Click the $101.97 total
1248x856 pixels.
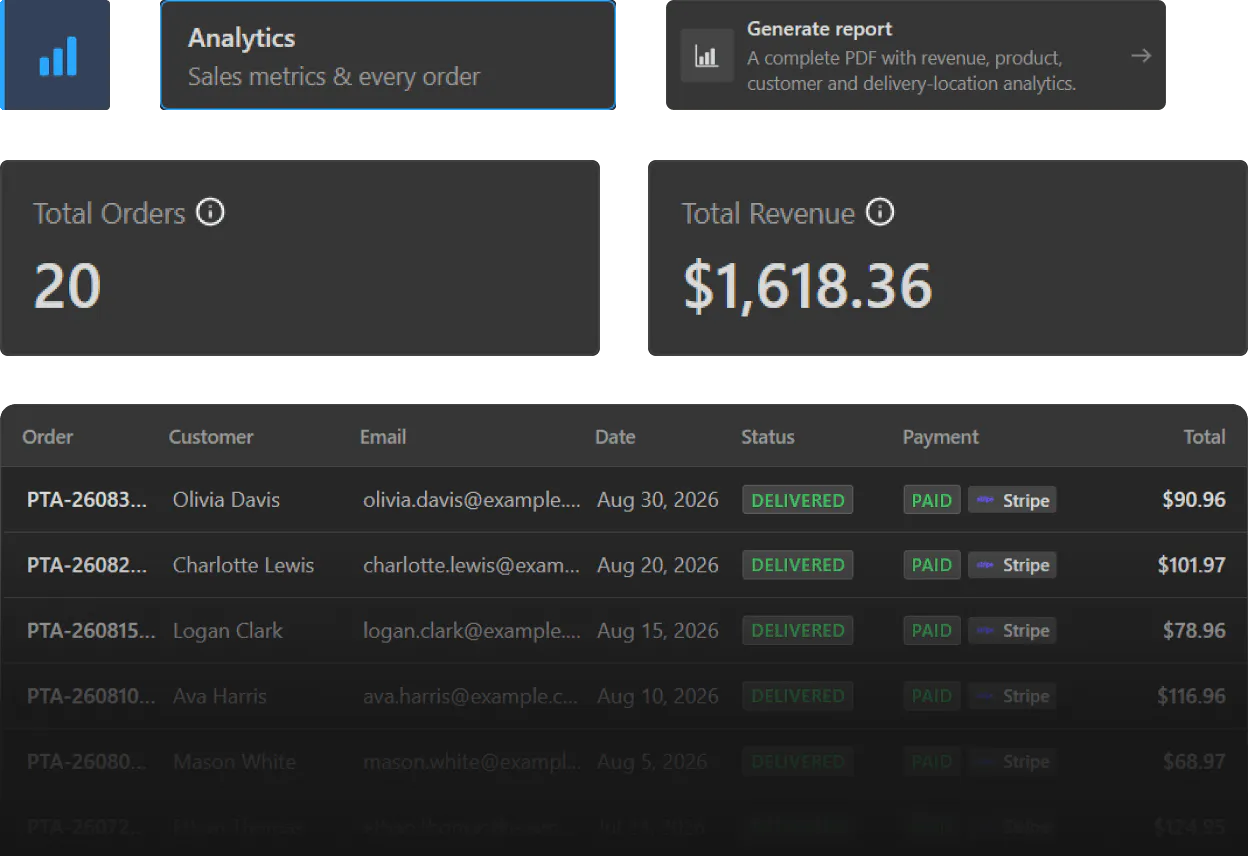point(1192,565)
